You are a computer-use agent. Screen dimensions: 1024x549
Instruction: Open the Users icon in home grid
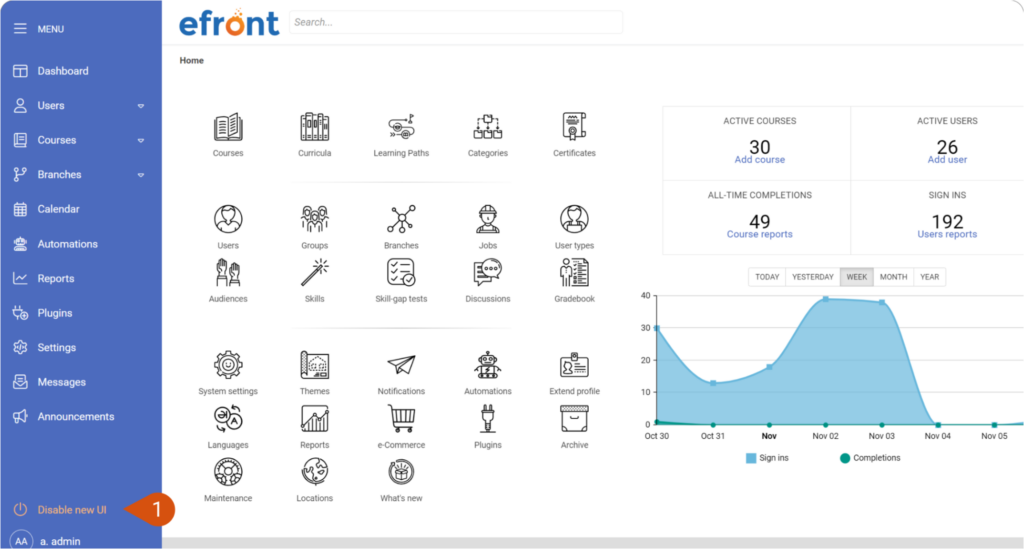[228, 219]
